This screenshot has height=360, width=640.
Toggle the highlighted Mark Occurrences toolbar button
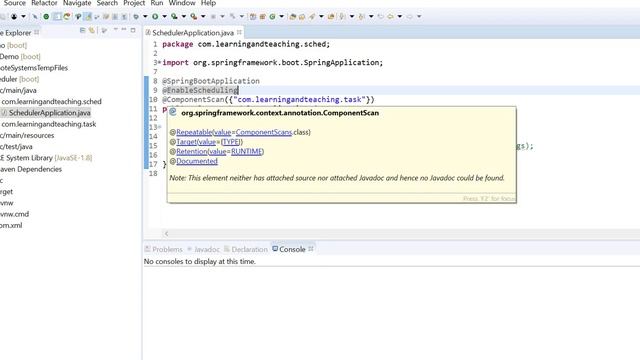point(88,16)
